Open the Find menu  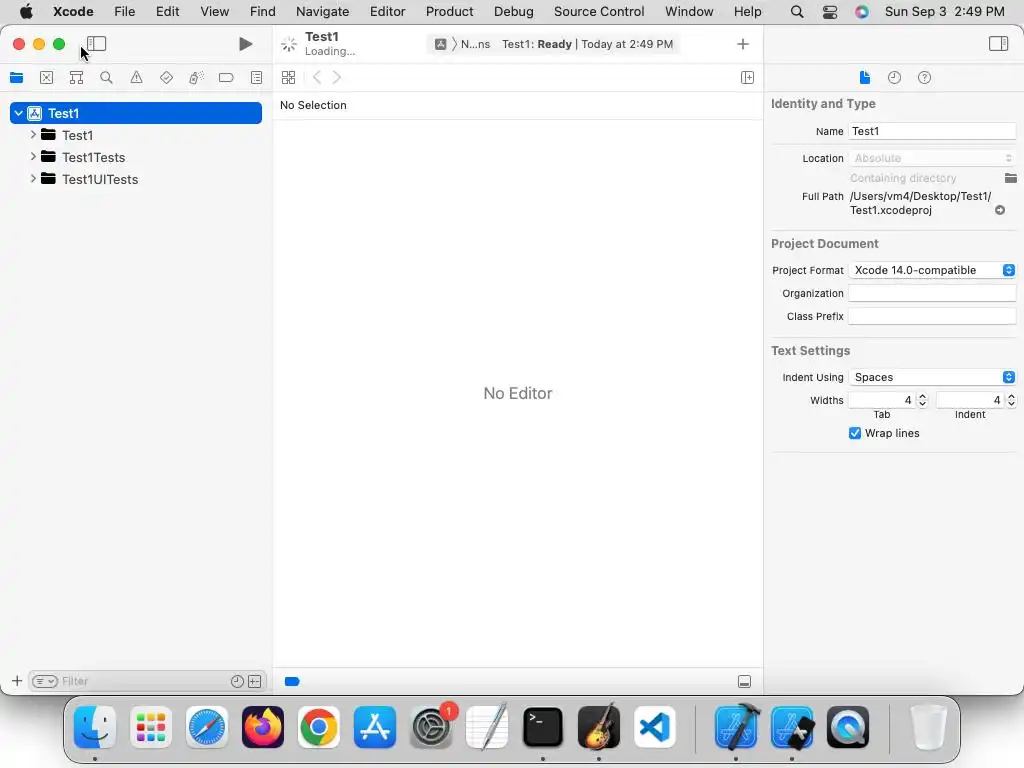263,12
